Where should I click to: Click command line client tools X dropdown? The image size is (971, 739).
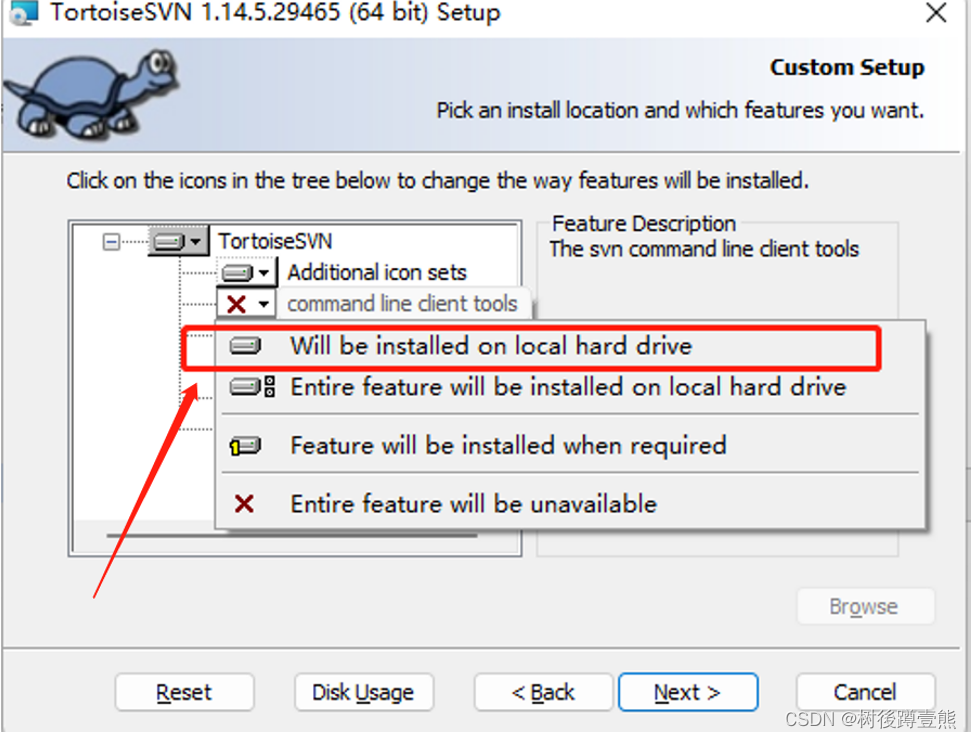(246, 304)
